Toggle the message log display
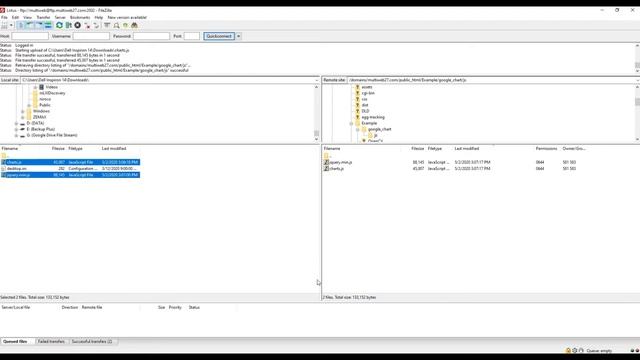The height and width of the screenshot is (360, 640). (21, 25)
